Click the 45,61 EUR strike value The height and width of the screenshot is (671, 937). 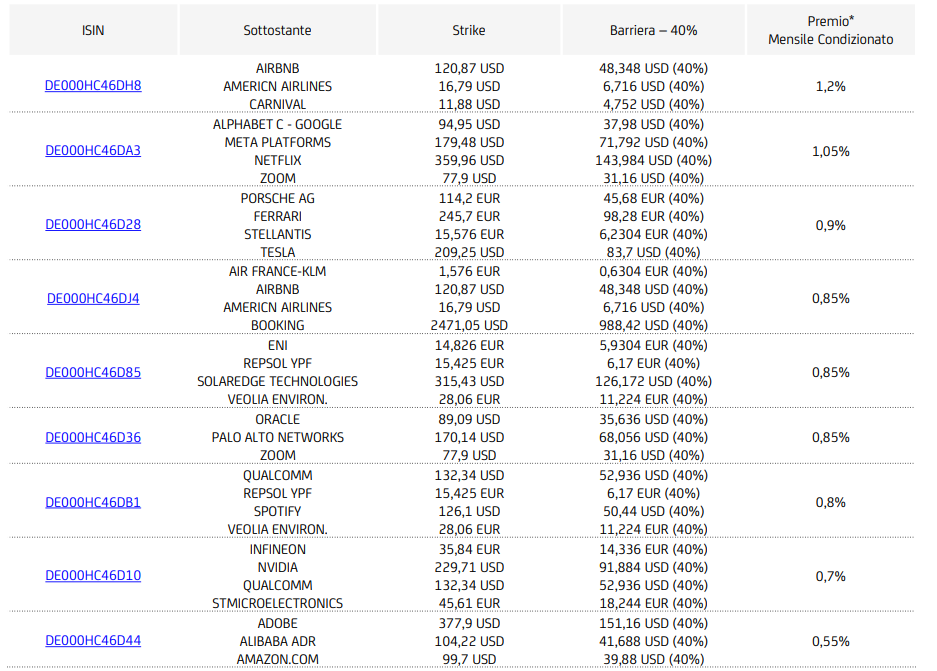pos(469,603)
